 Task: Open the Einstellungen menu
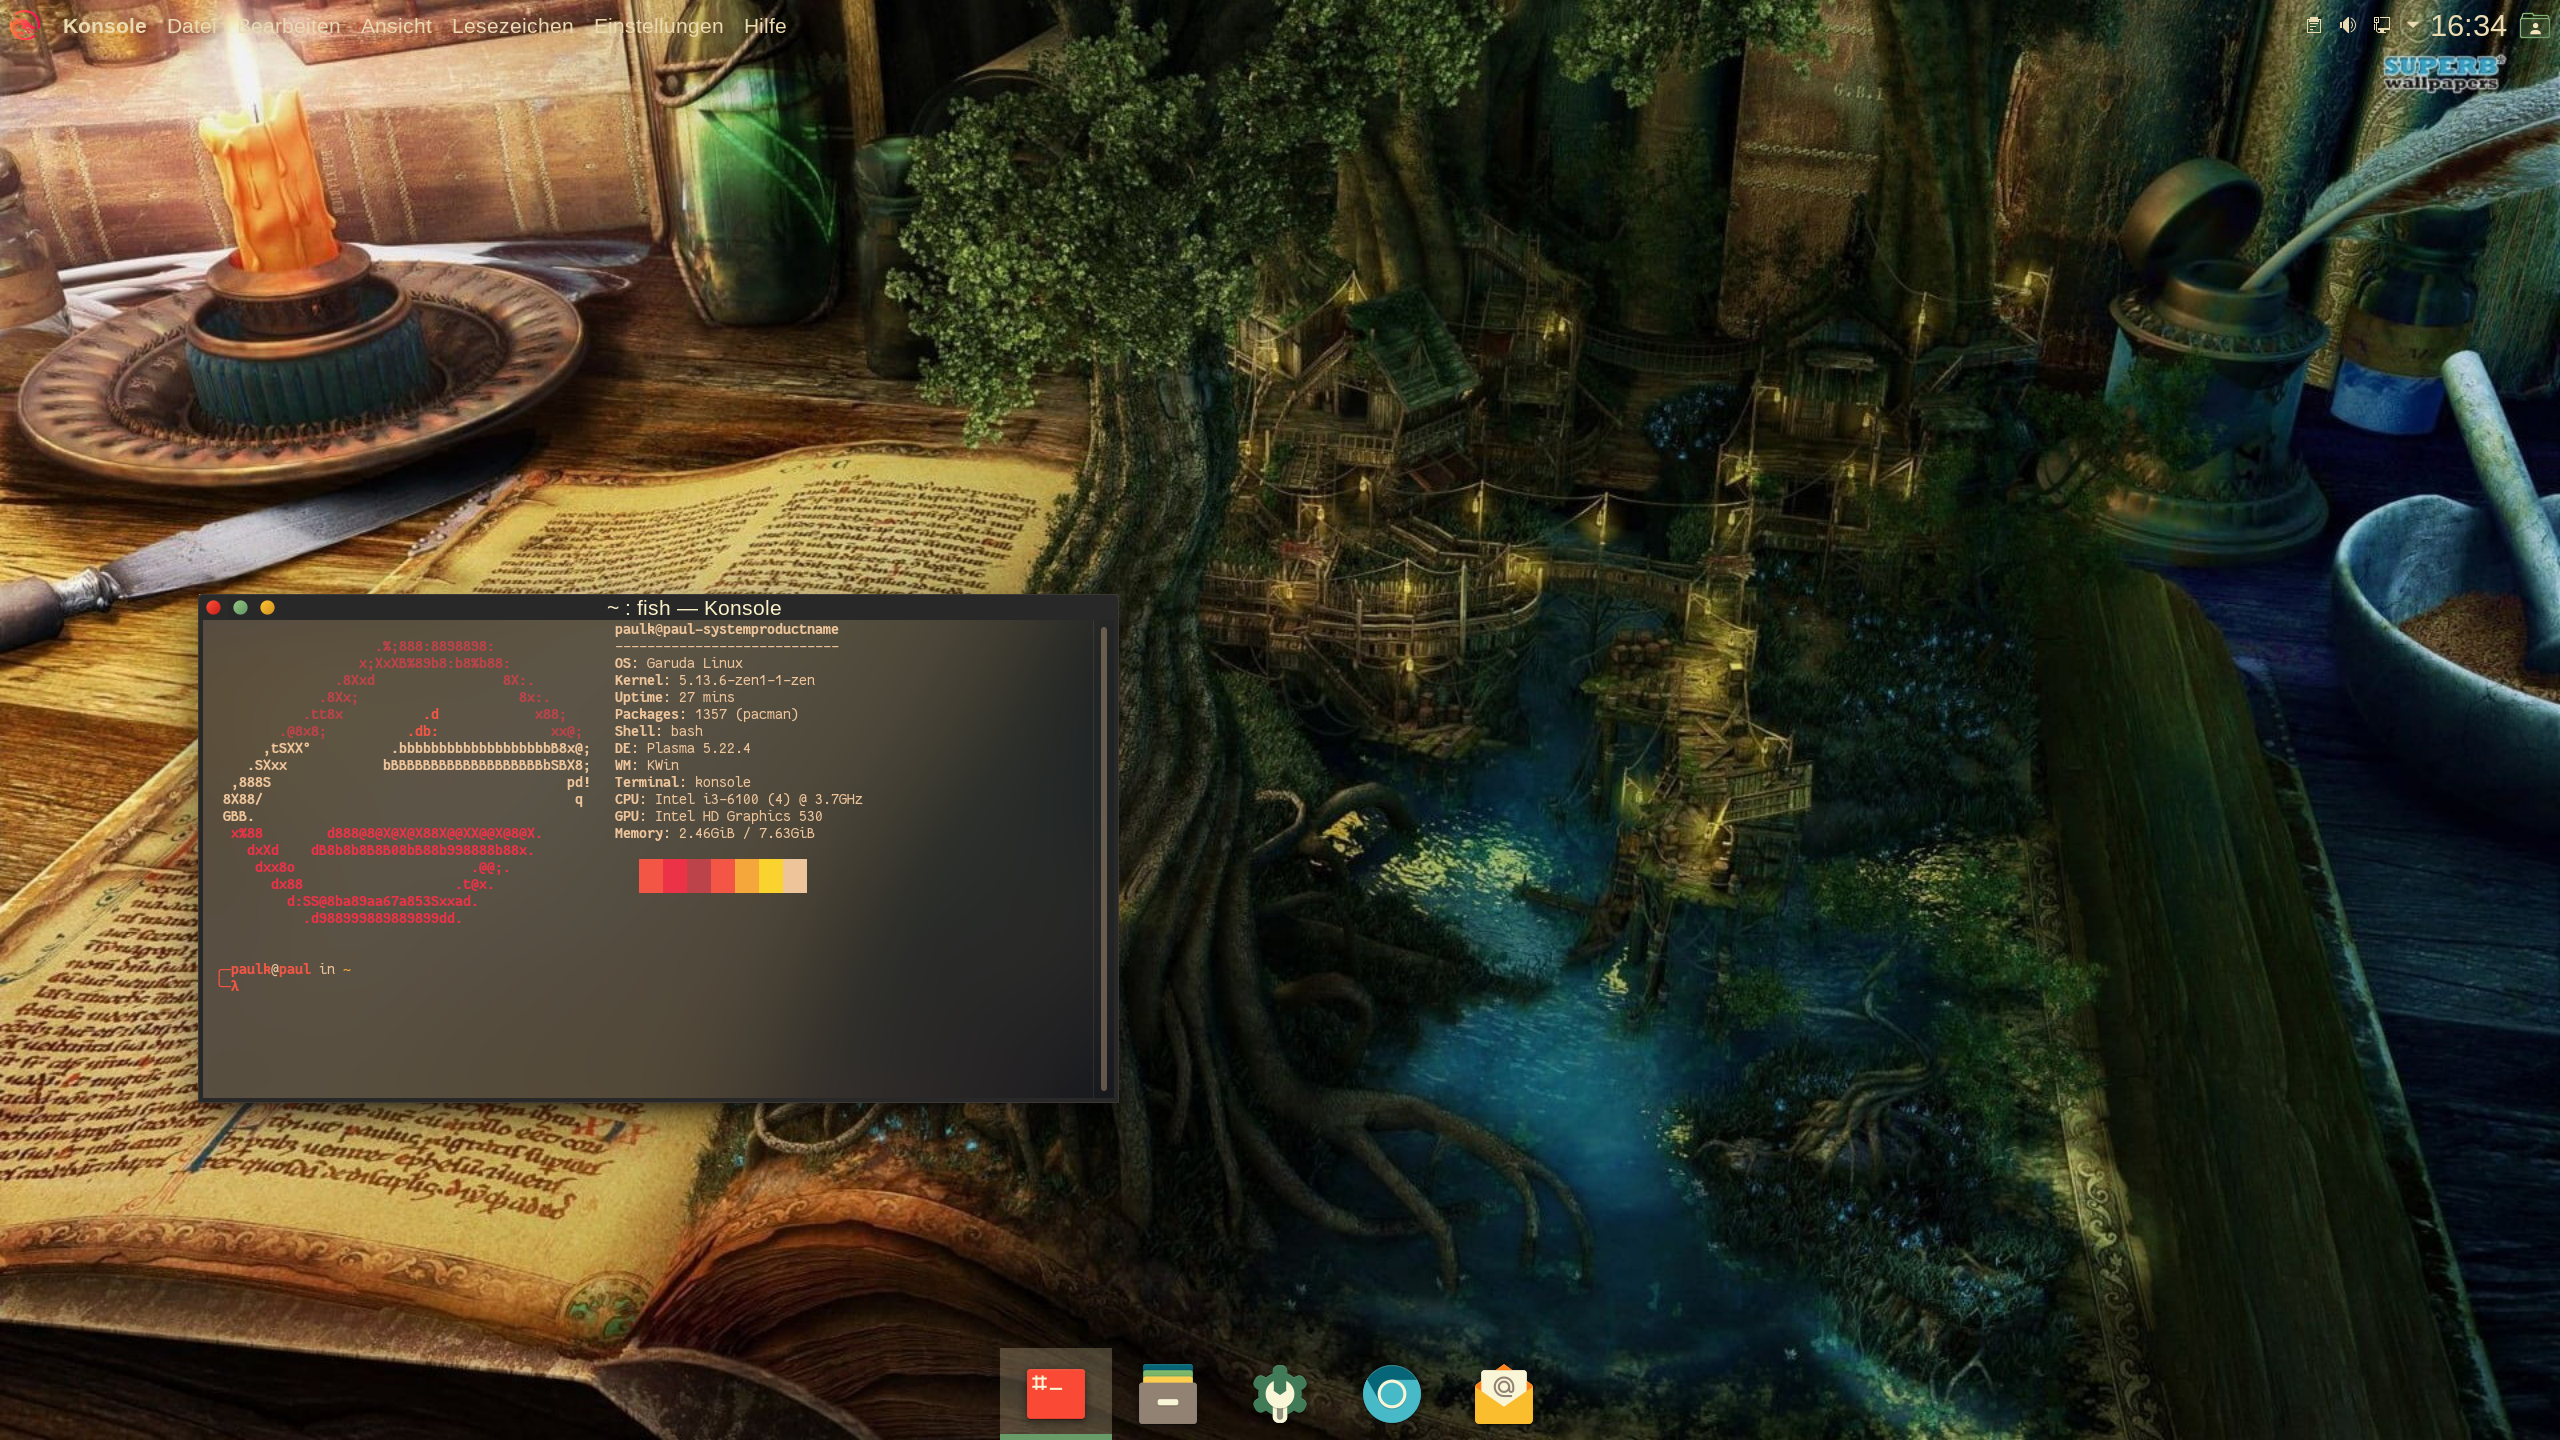point(658,26)
